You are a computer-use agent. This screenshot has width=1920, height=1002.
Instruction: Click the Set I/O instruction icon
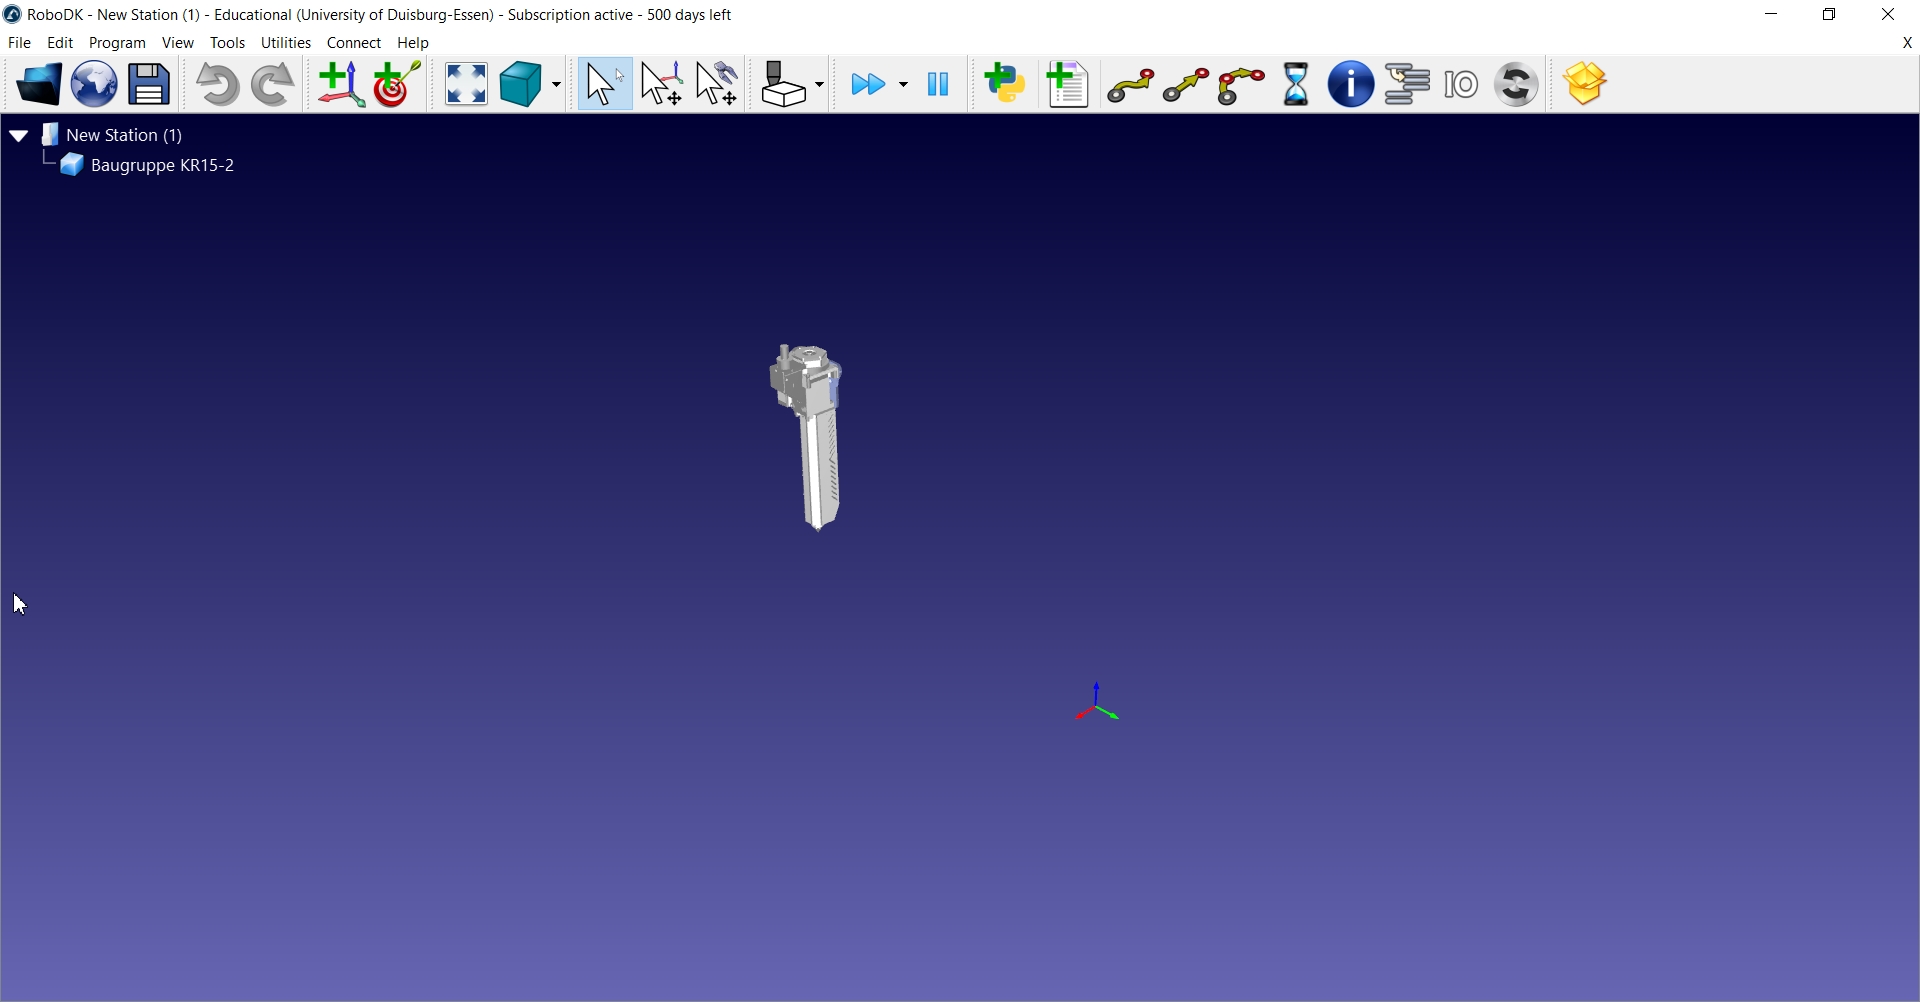point(1462,86)
